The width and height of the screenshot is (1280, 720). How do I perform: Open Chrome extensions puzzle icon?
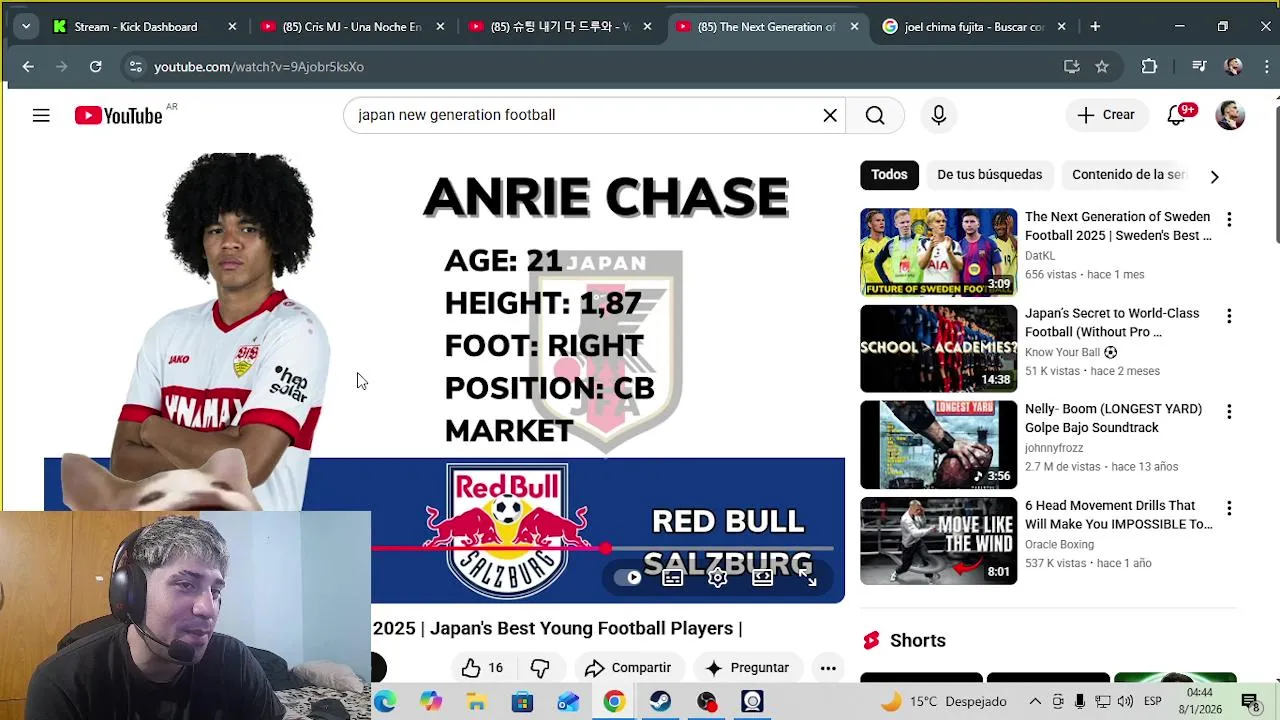tap(1149, 67)
